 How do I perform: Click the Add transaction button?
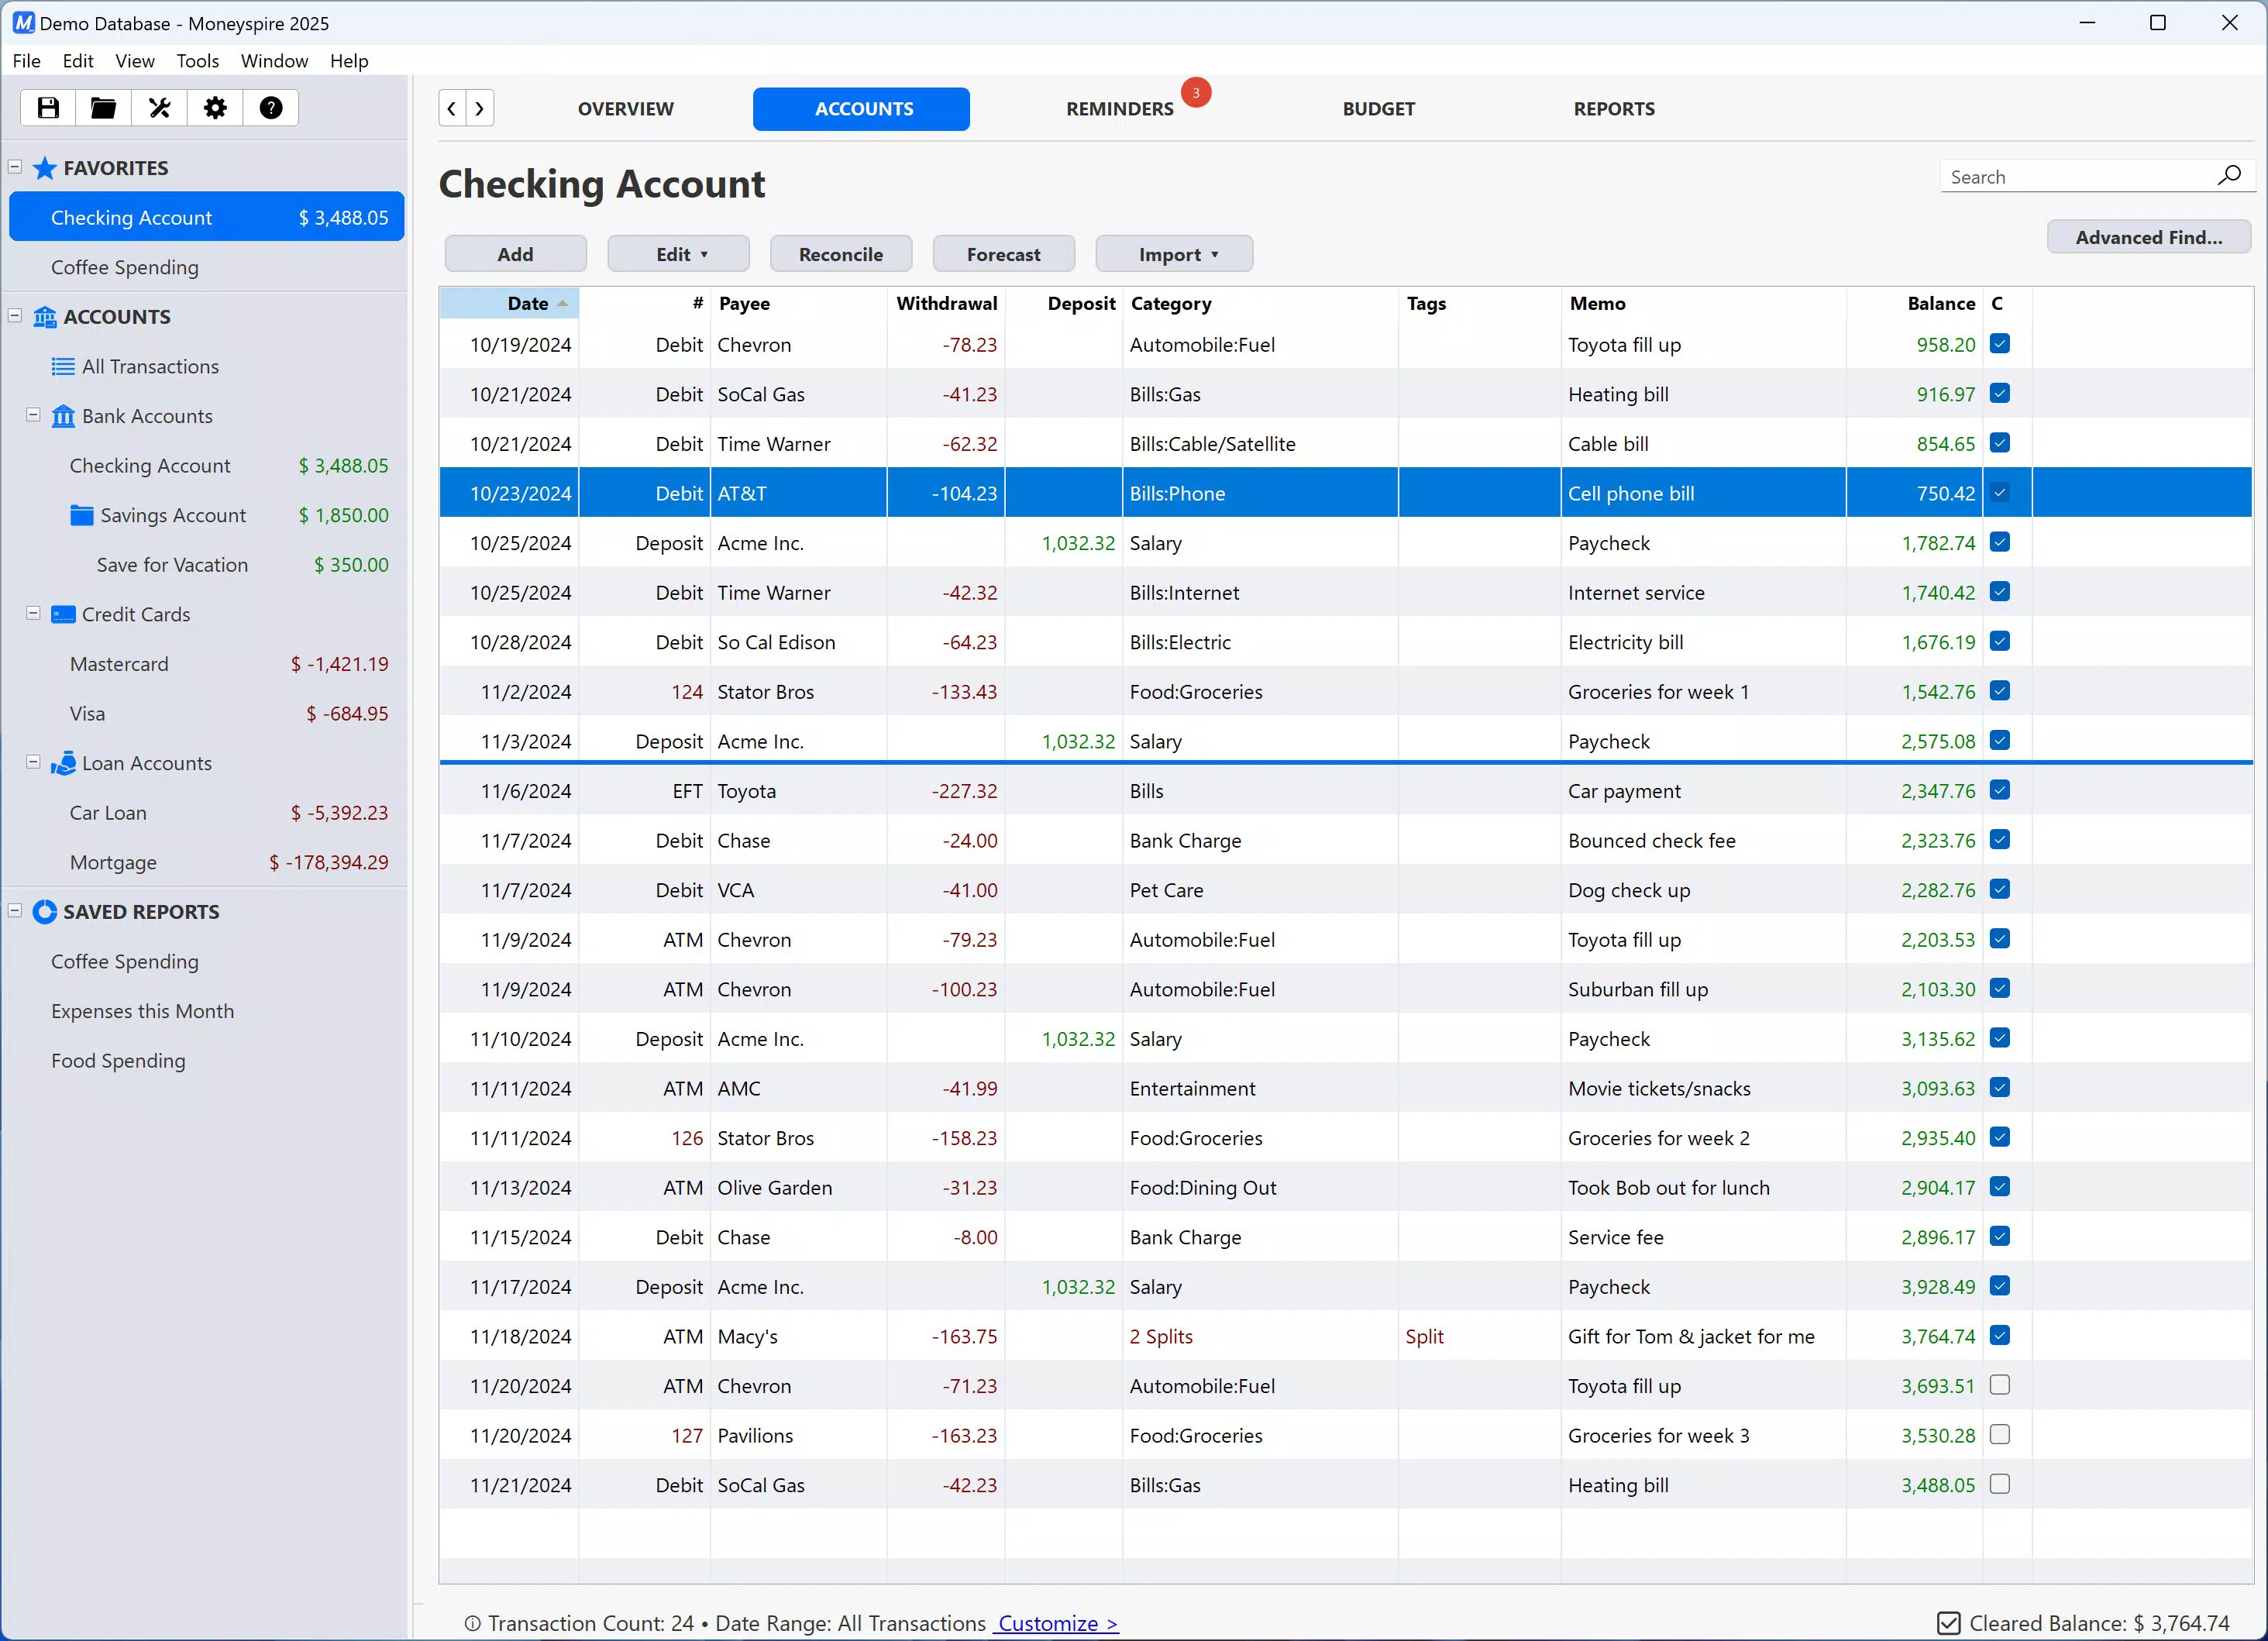click(516, 254)
